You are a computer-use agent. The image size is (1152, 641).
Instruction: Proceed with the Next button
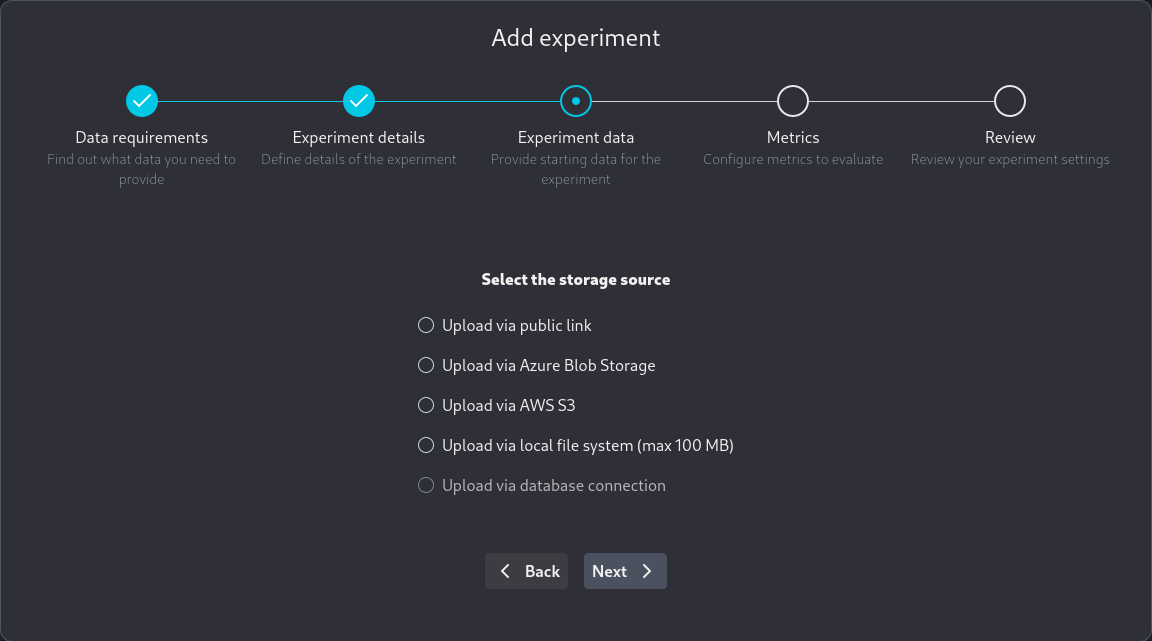tap(624, 571)
